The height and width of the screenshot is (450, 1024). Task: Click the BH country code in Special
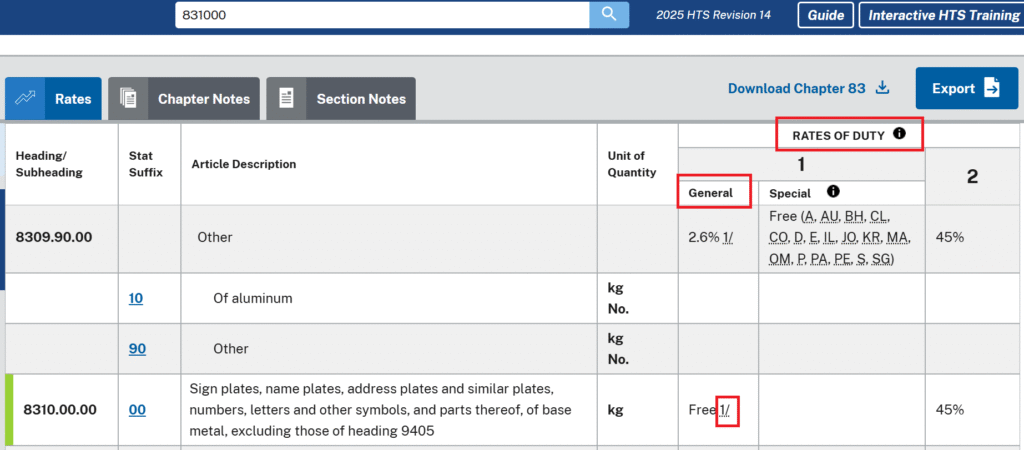(854, 216)
